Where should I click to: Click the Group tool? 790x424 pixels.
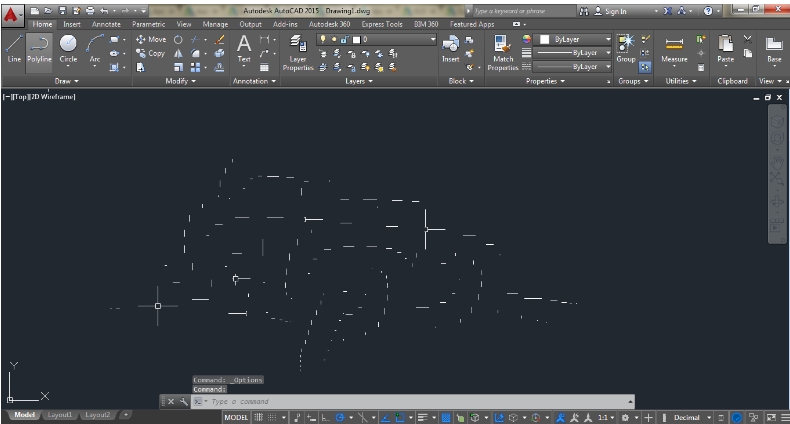(626, 49)
